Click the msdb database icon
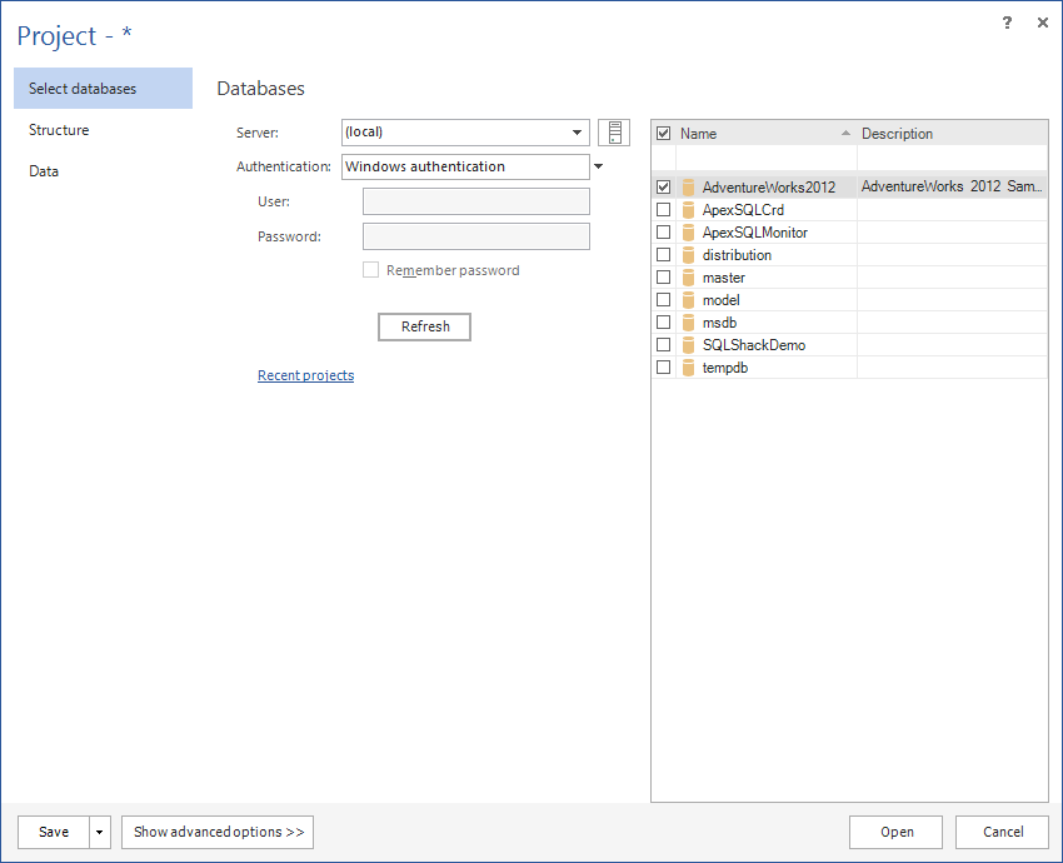Screen dimensions: 1063x863 (688, 323)
